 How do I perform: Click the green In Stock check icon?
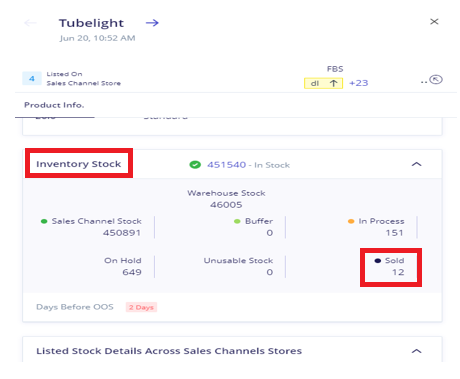pyautogui.click(x=195, y=165)
